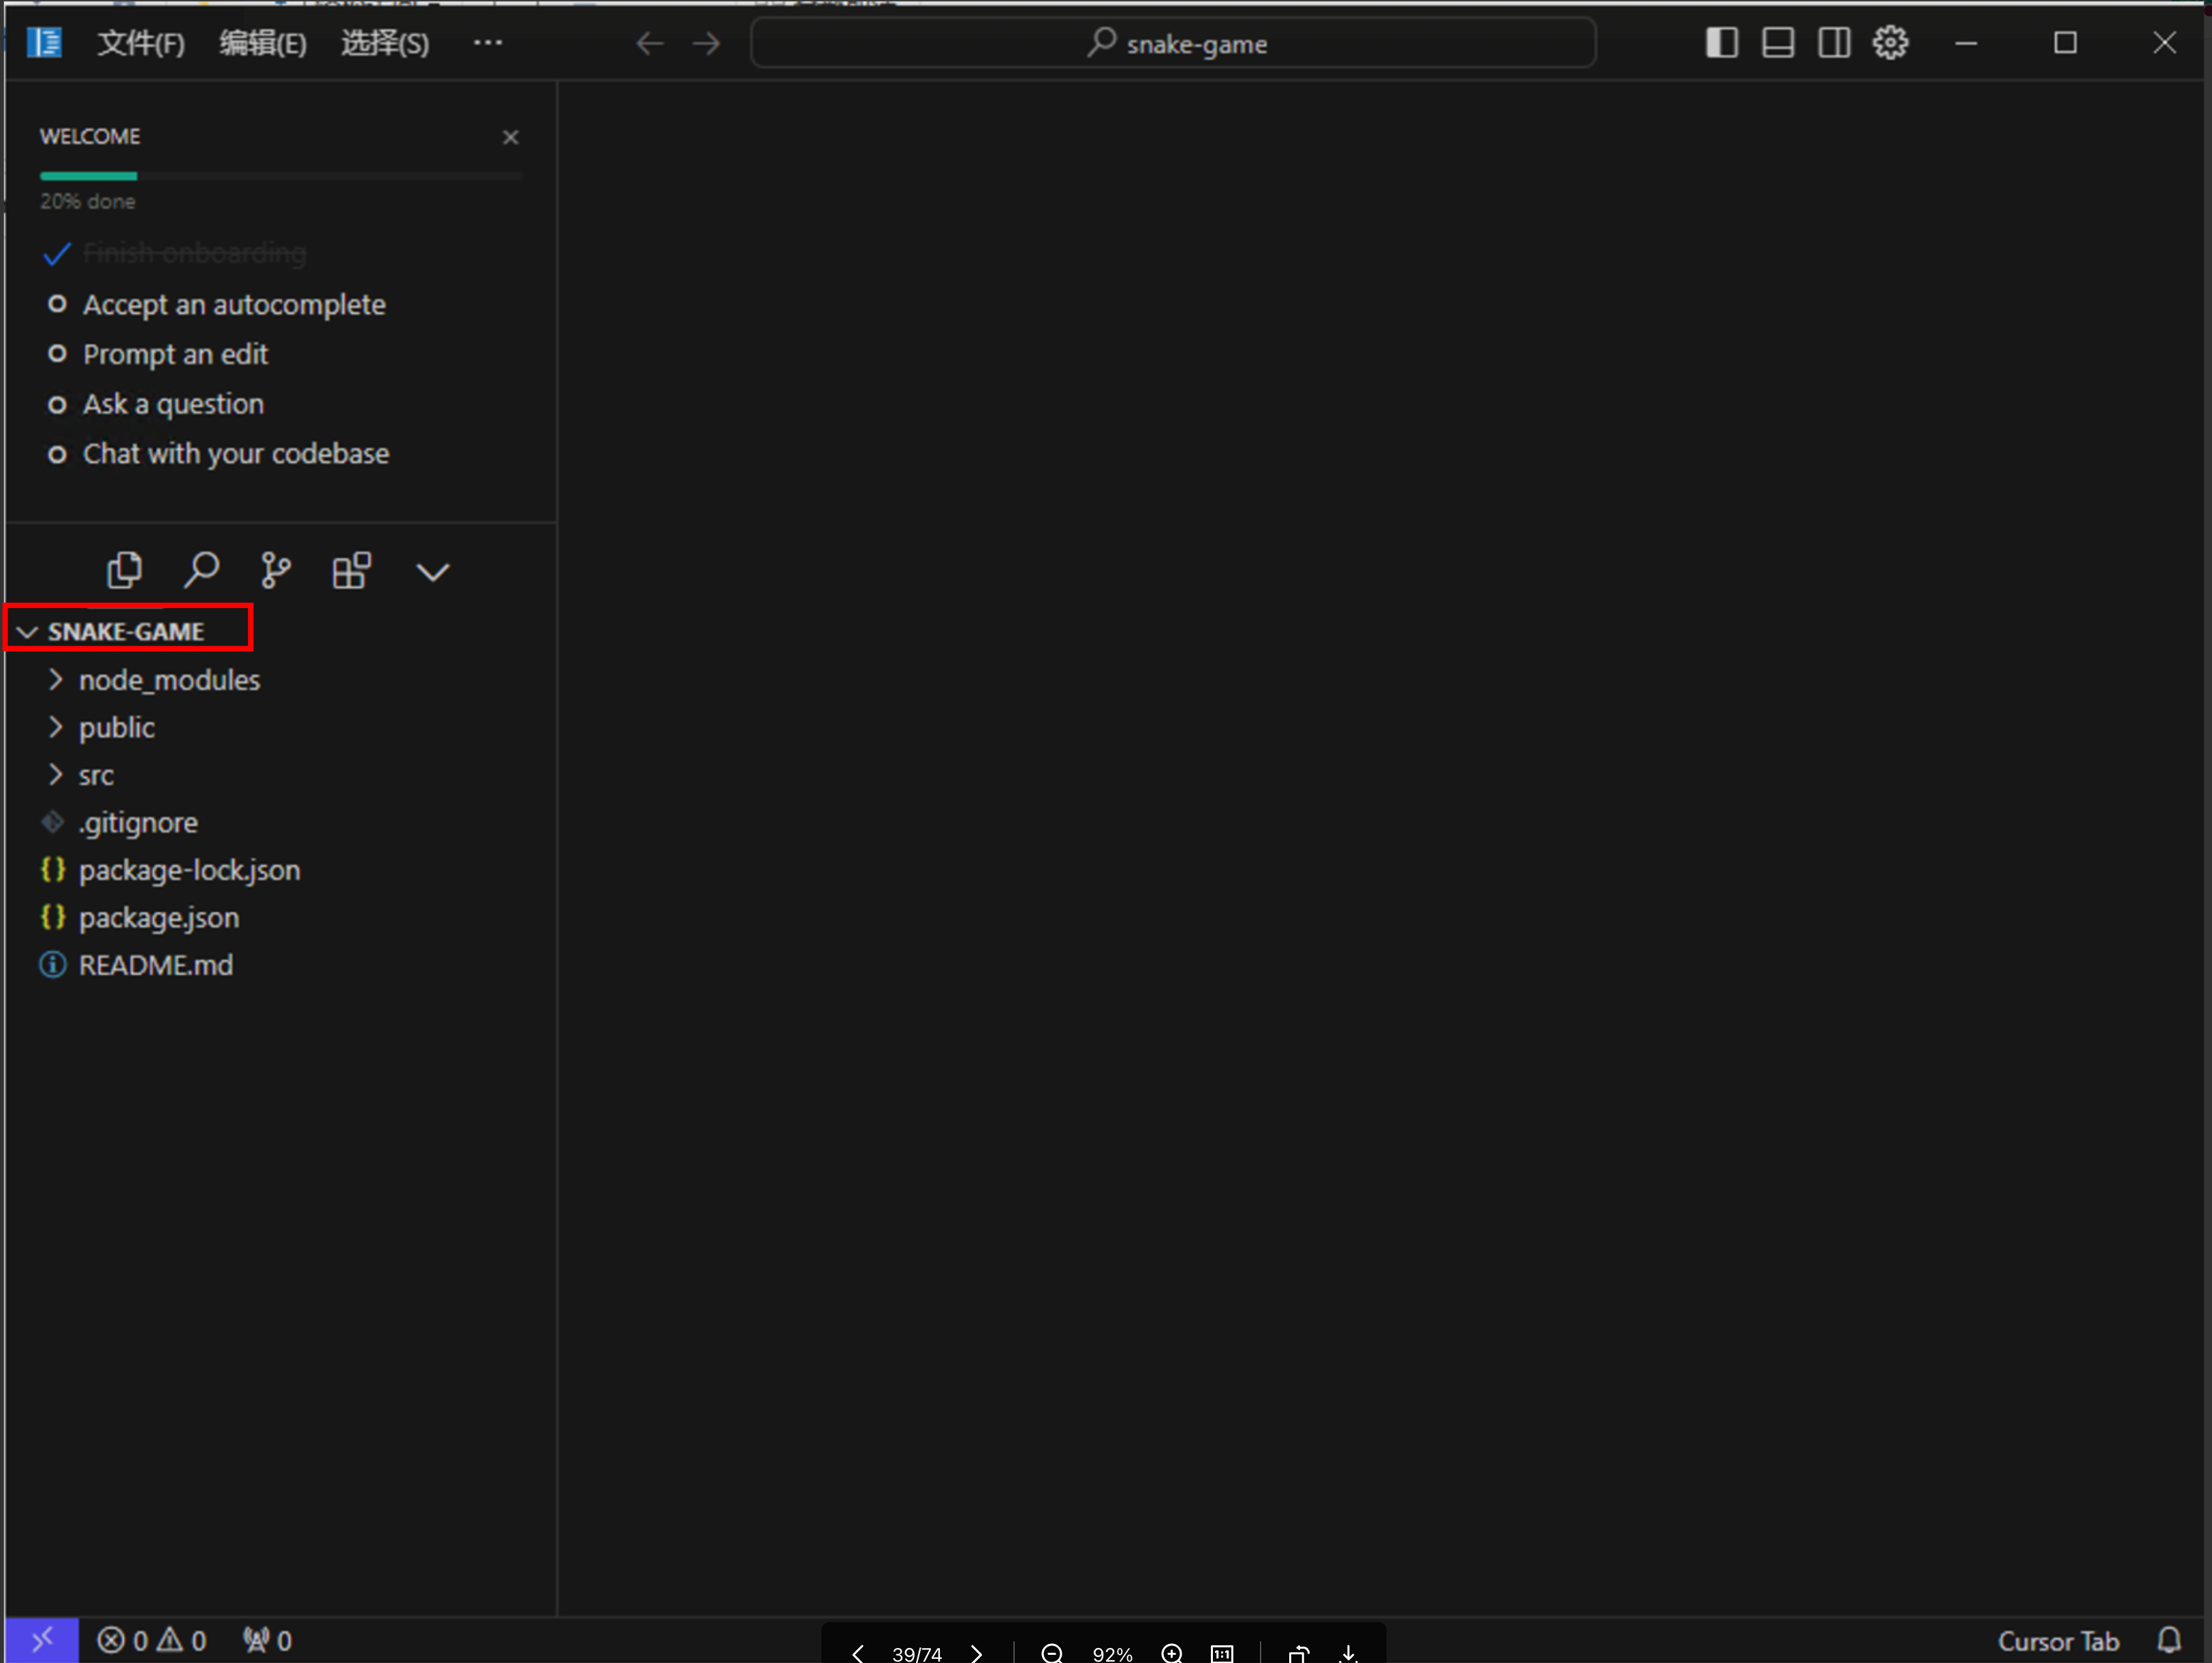Viewport: 2212px width, 1663px height.
Task: Open the 文件(F) menu
Action: [x=141, y=43]
